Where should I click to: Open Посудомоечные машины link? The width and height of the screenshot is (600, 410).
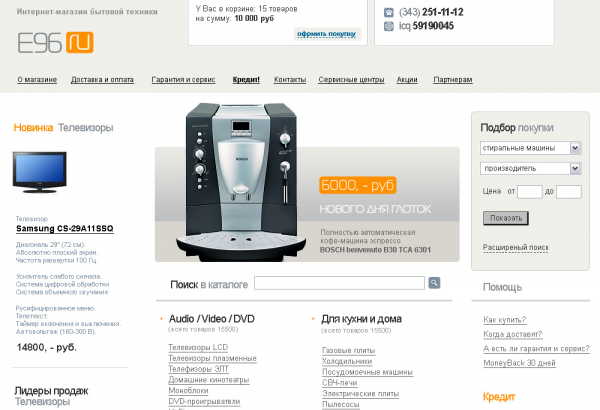click(367, 372)
